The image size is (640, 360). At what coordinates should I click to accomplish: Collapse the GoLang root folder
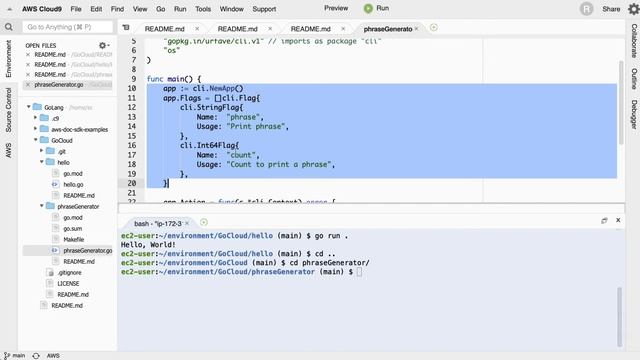pos(29,107)
